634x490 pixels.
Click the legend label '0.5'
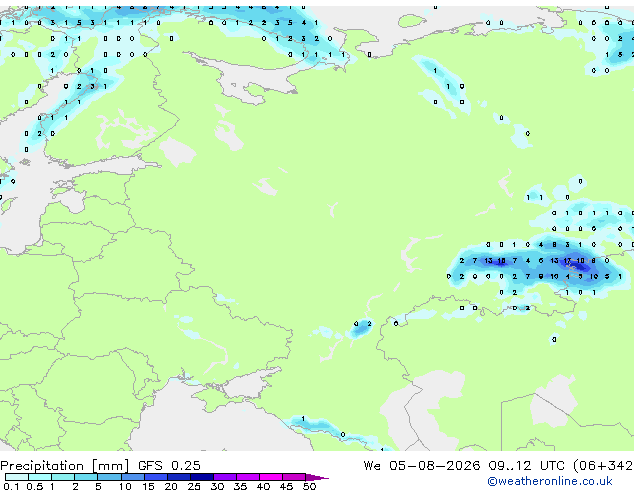(35, 486)
